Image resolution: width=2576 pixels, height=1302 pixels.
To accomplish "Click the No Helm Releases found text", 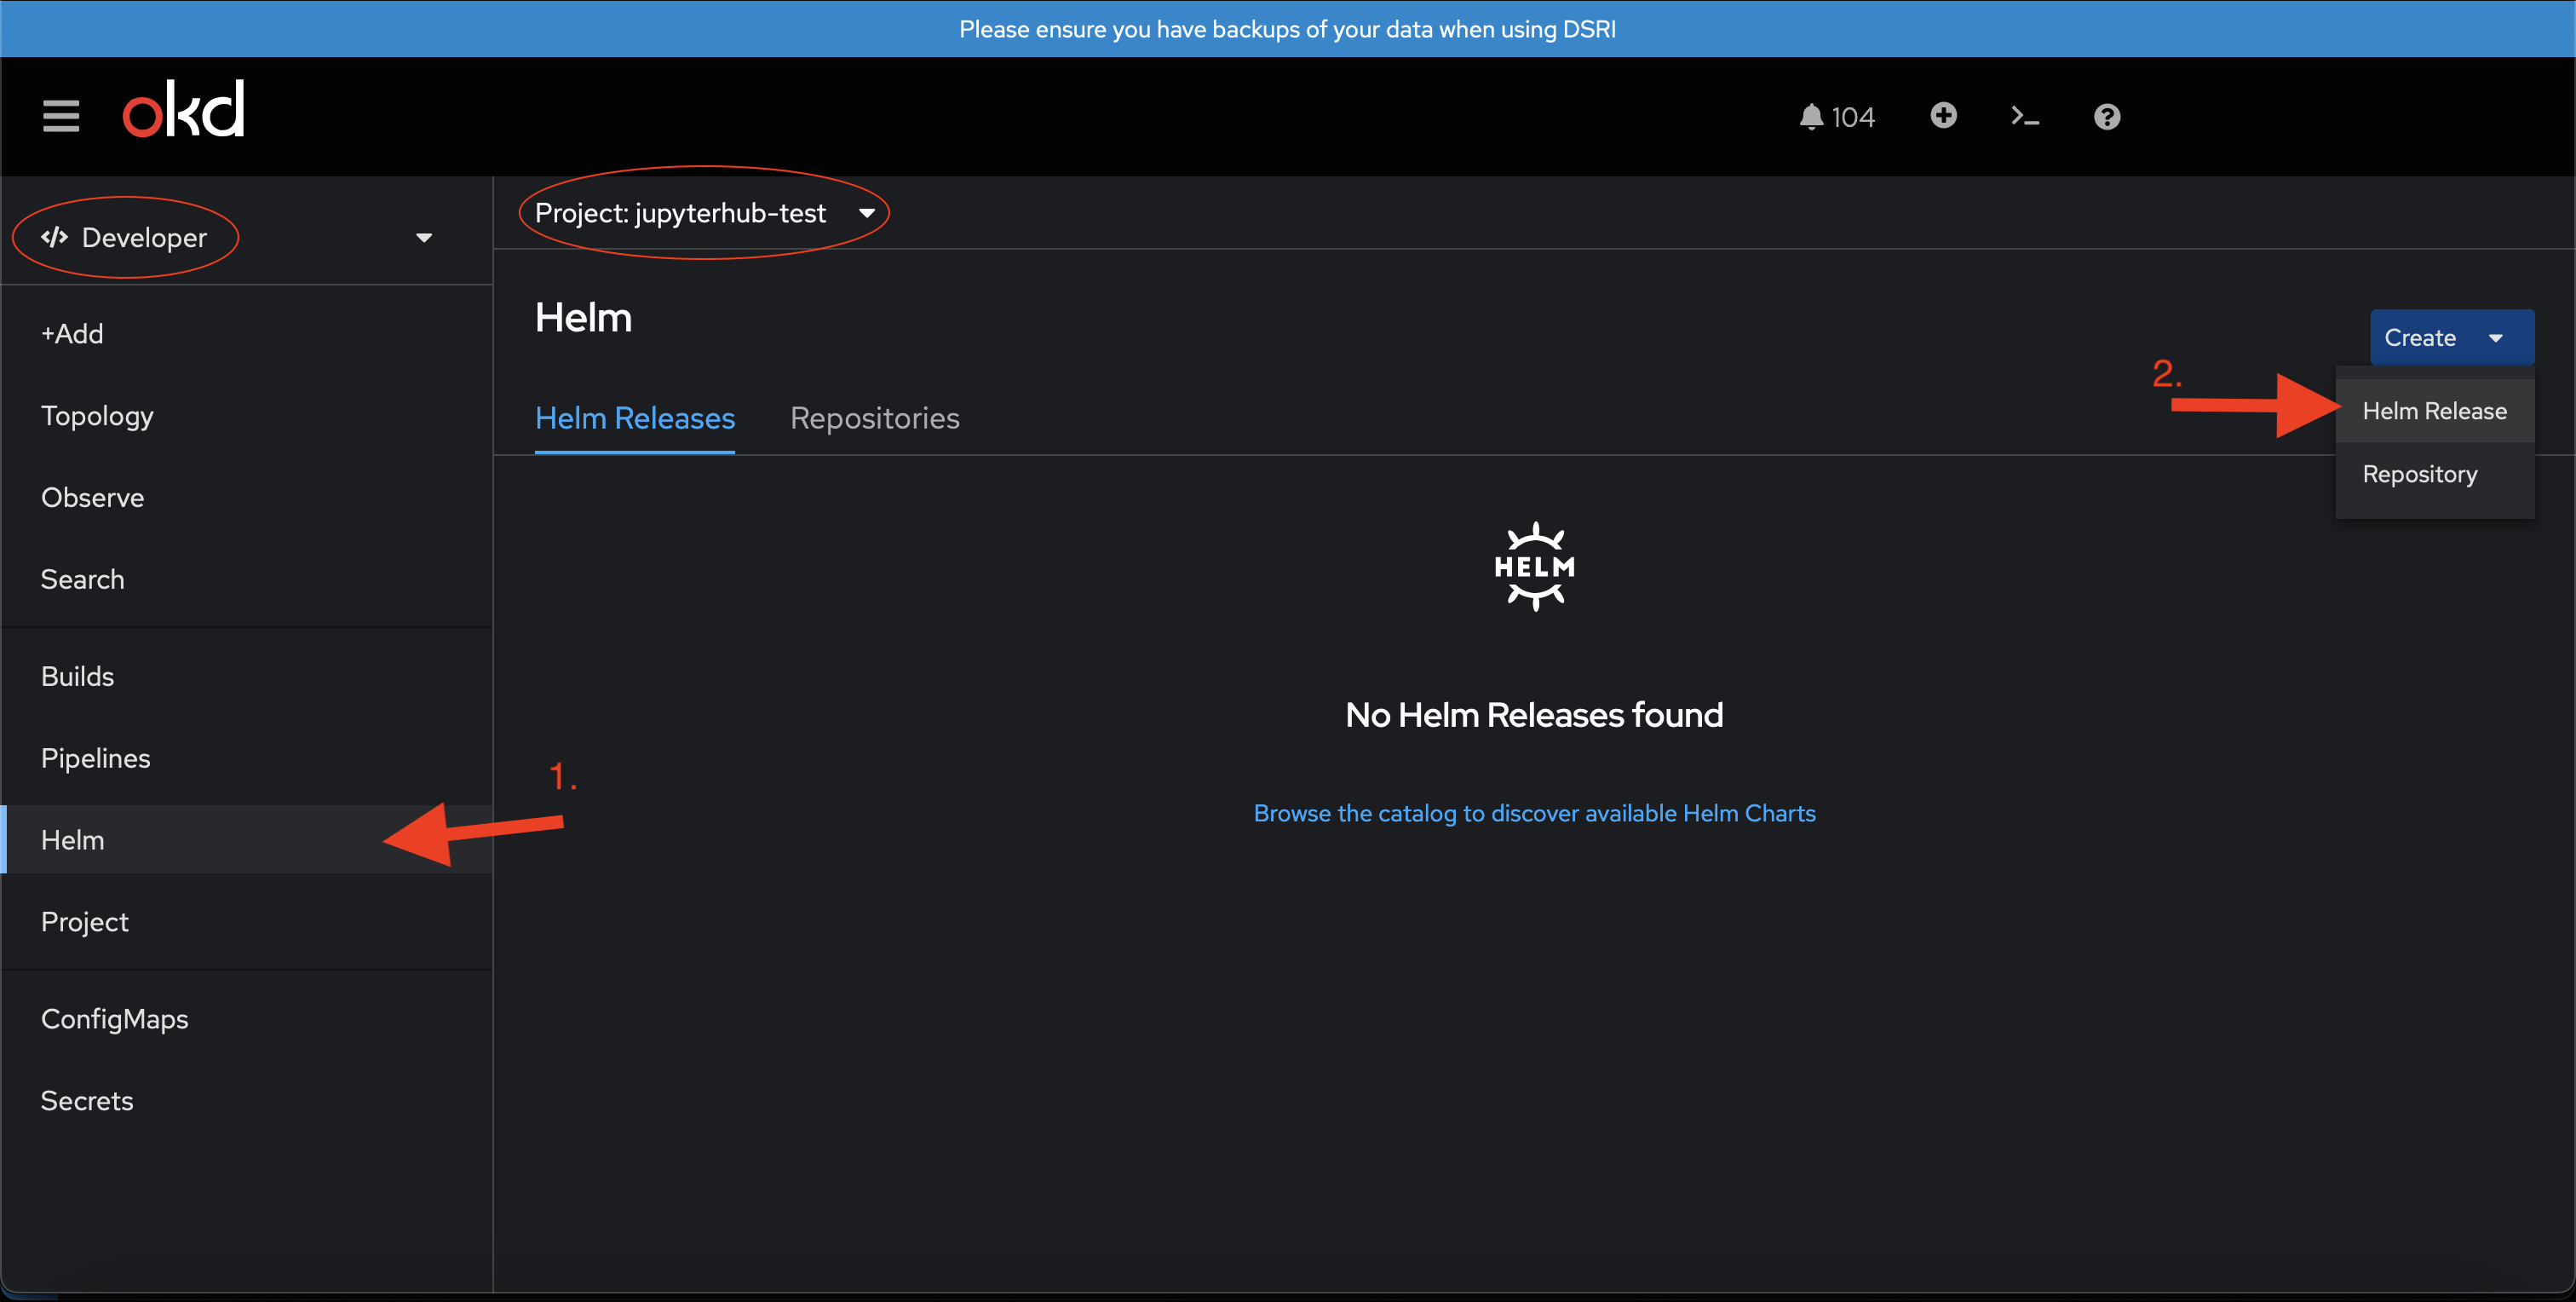I will (x=1534, y=715).
